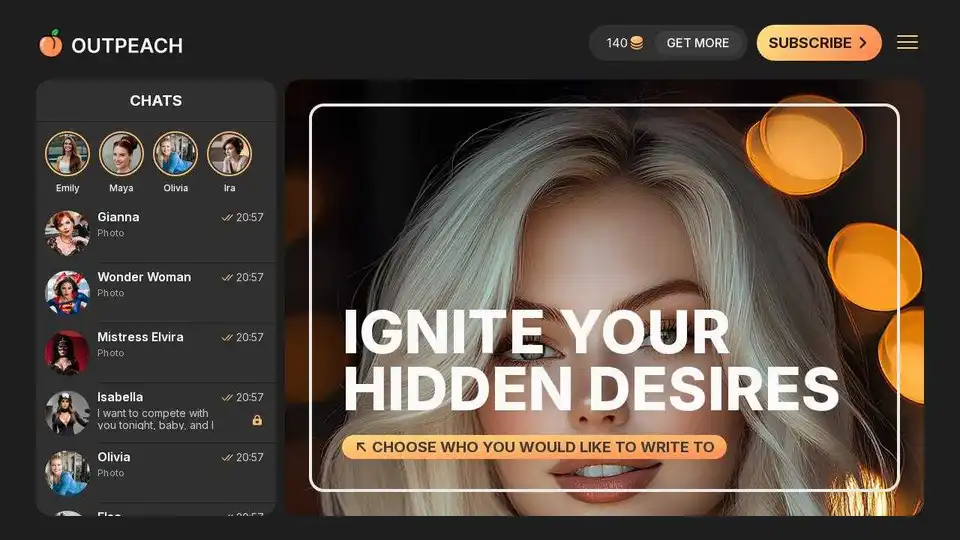Open the hamburger menu icon
This screenshot has width=960, height=540.
[907, 42]
